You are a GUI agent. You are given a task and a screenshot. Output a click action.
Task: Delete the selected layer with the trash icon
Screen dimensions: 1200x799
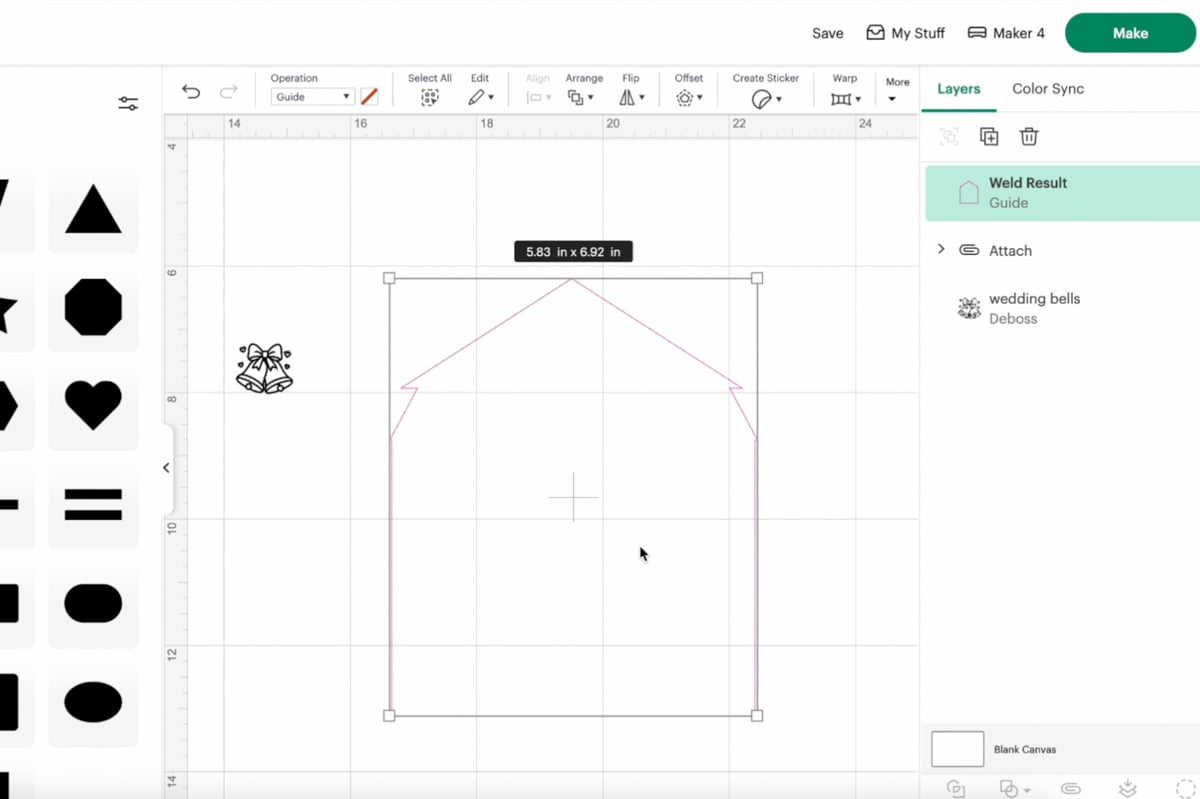[1028, 136]
